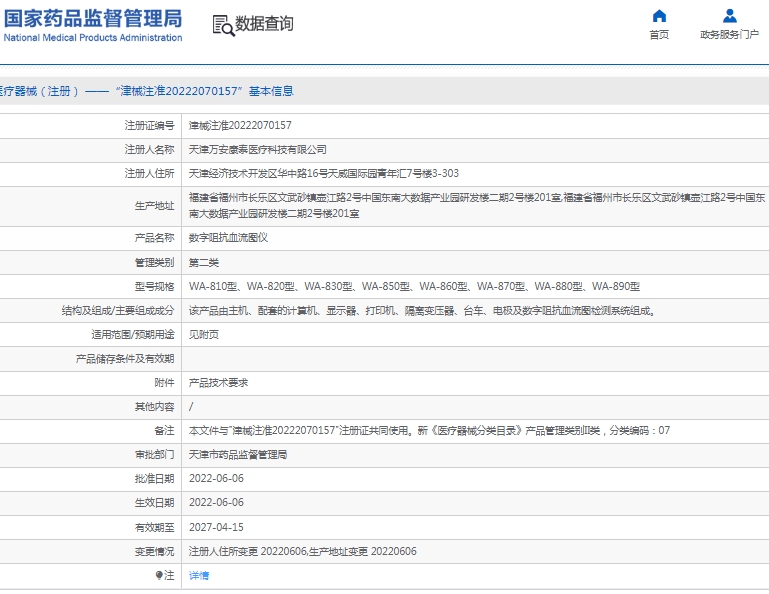
Task: Click the 生产地址 row label
Action: click(154, 206)
